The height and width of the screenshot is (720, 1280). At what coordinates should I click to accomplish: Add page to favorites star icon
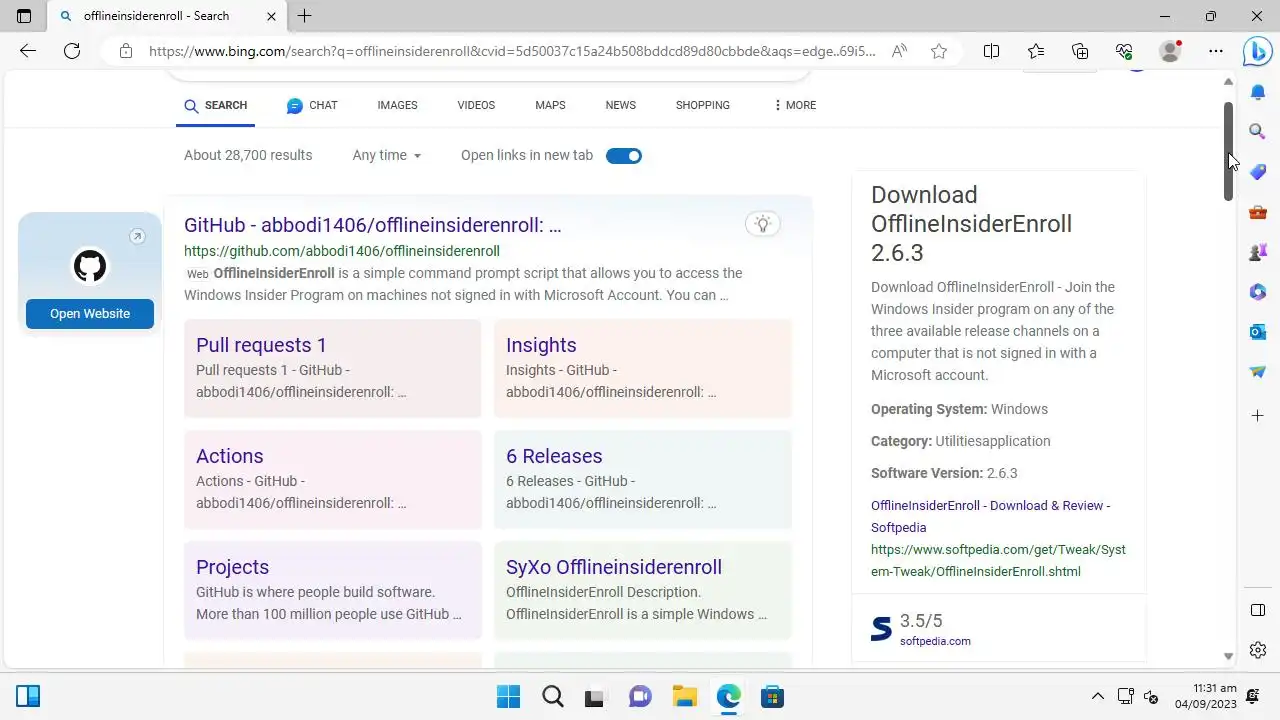939,51
